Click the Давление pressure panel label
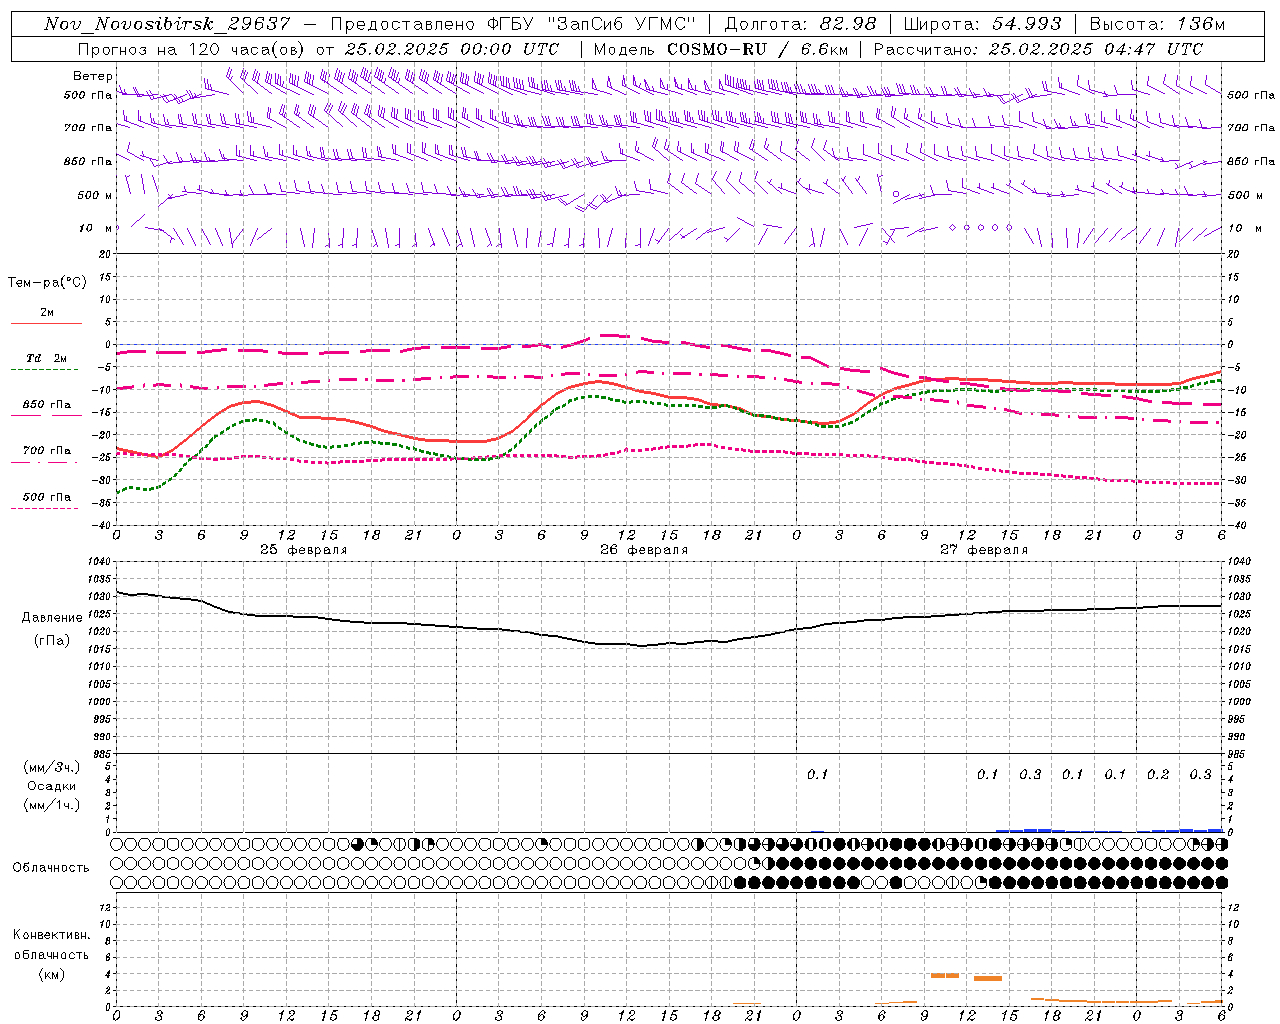The image size is (1280, 1024). click(x=52, y=618)
